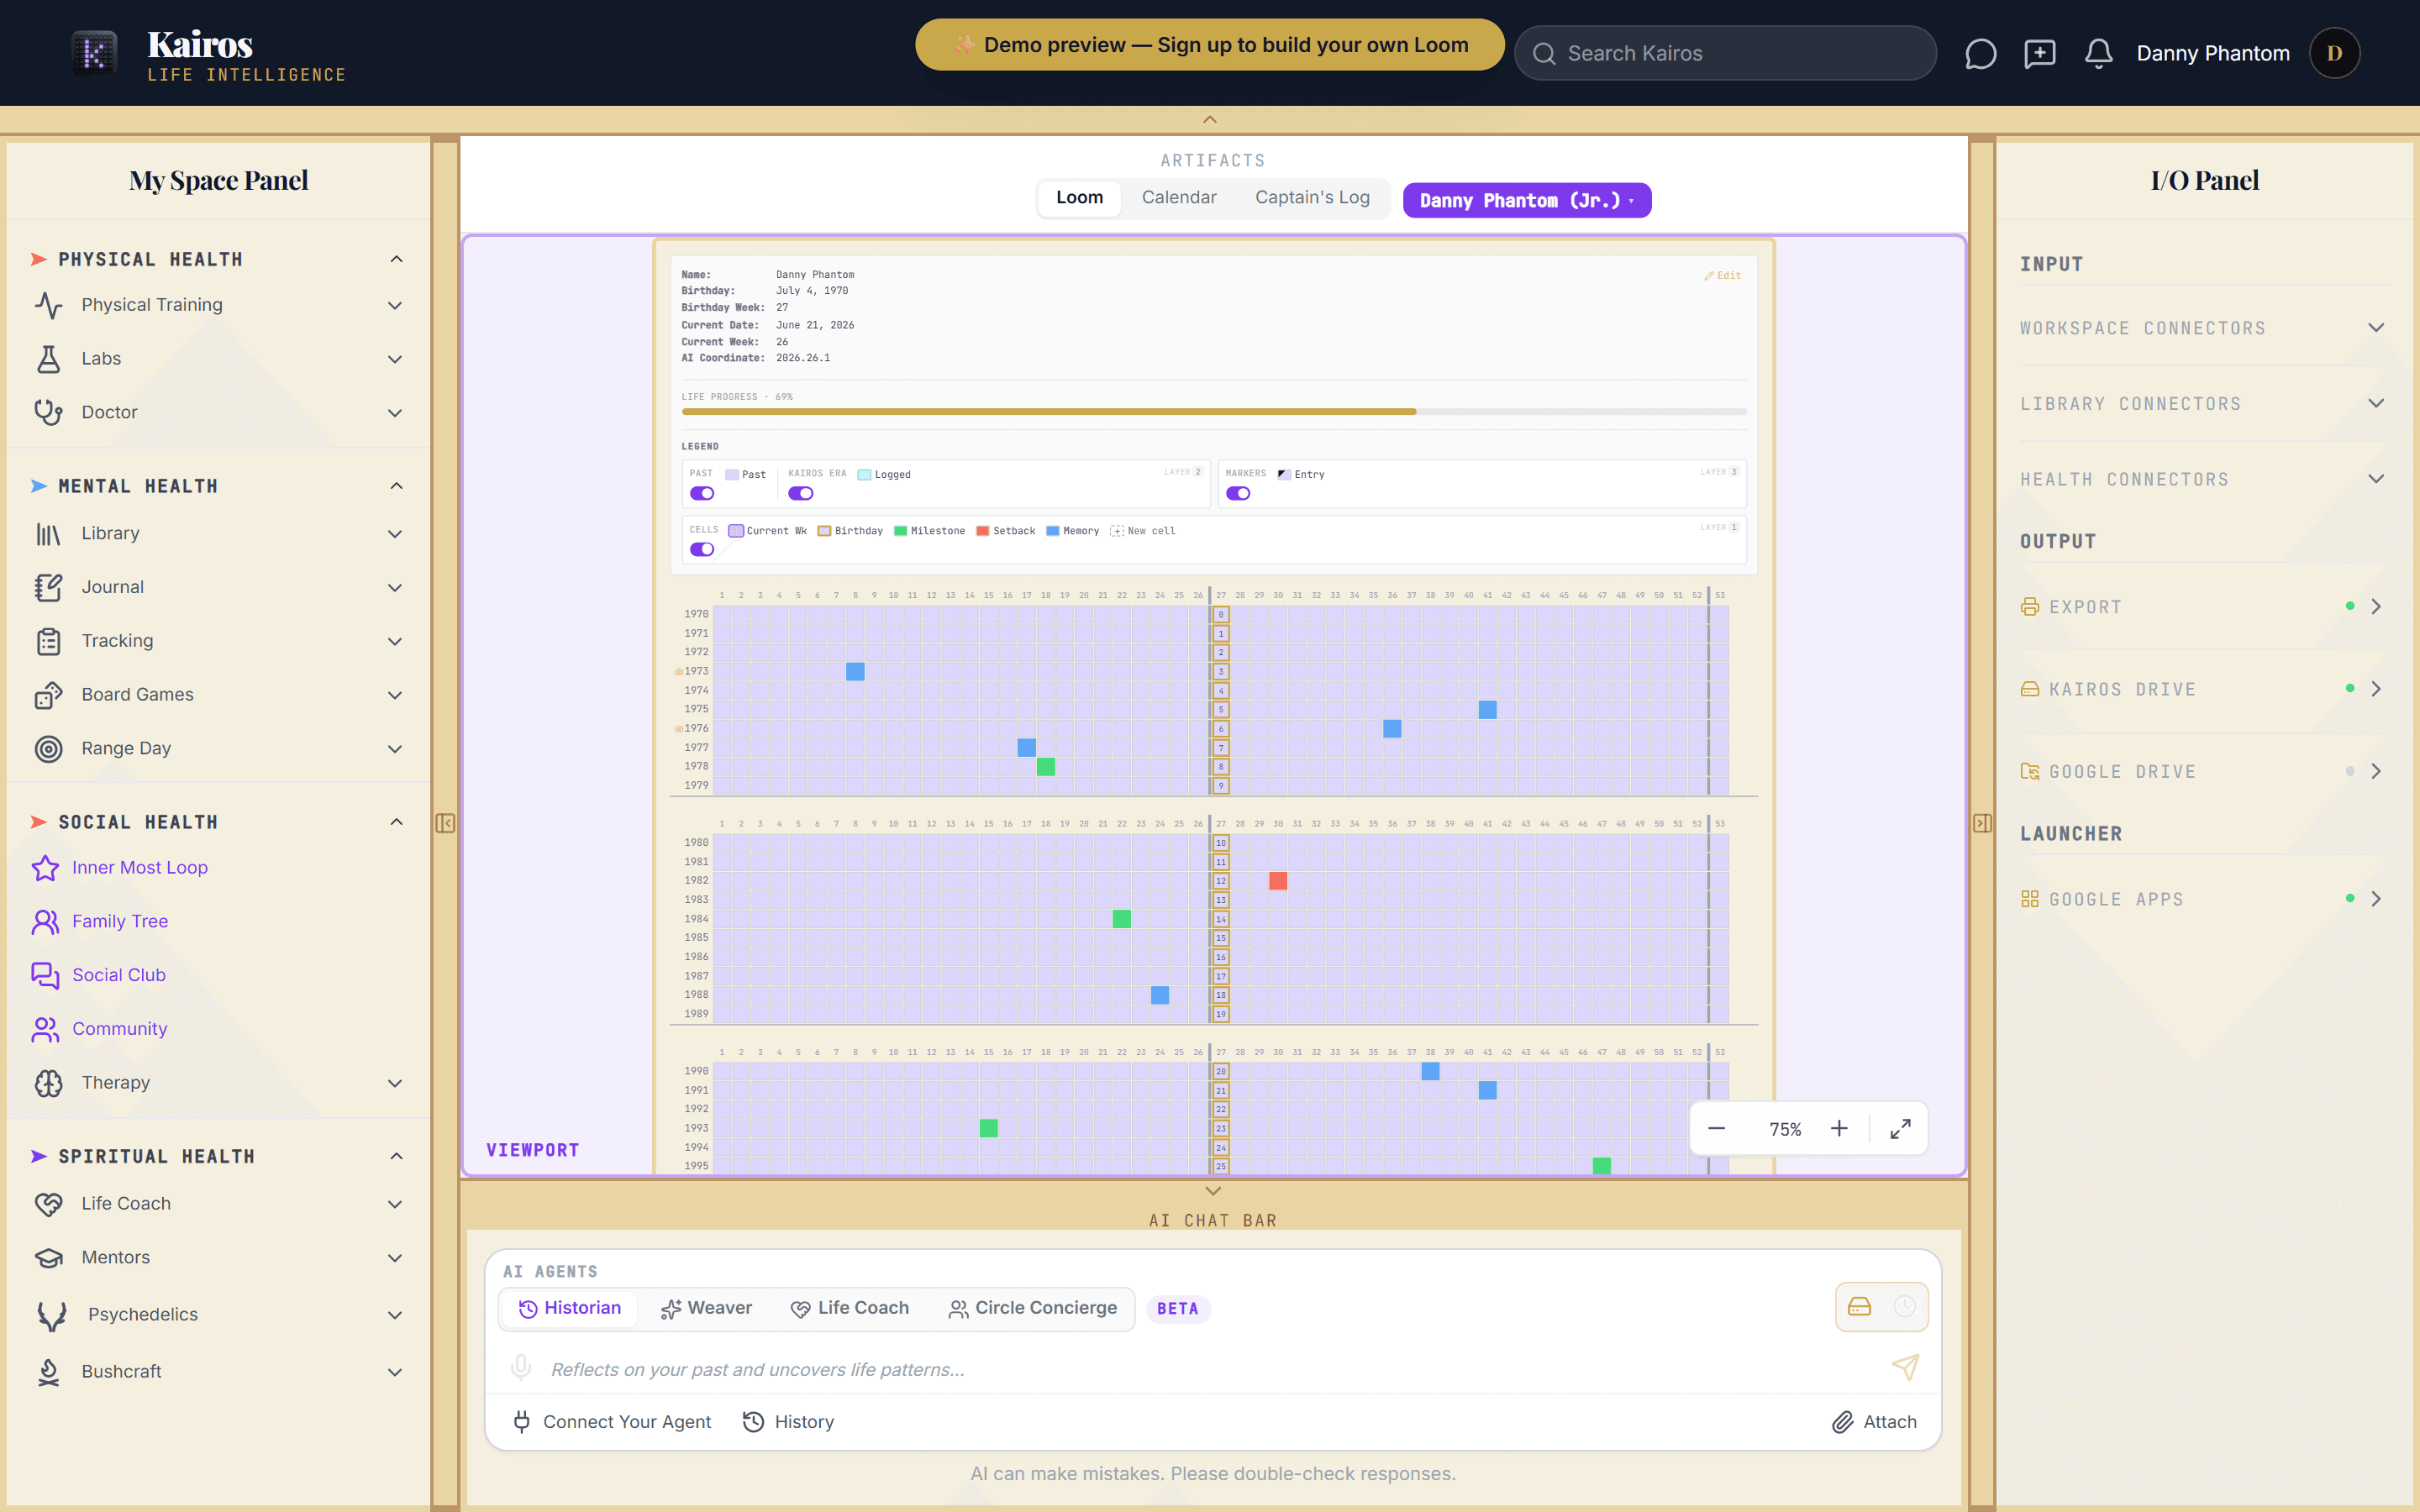The width and height of the screenshot is (2420, 1512).
Task: Open the Danny Phantom (Jr.) dropdown
Action: pyautogui.click(x=1527, y=200)
